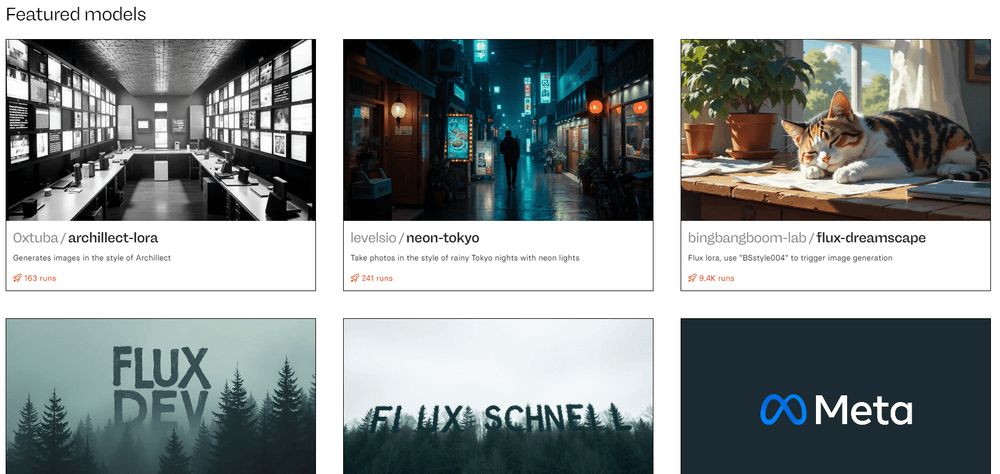Click the rocket icon beside 241 runs
The width and height of the screenshot is (1000, 474).
tap(355, 278)
